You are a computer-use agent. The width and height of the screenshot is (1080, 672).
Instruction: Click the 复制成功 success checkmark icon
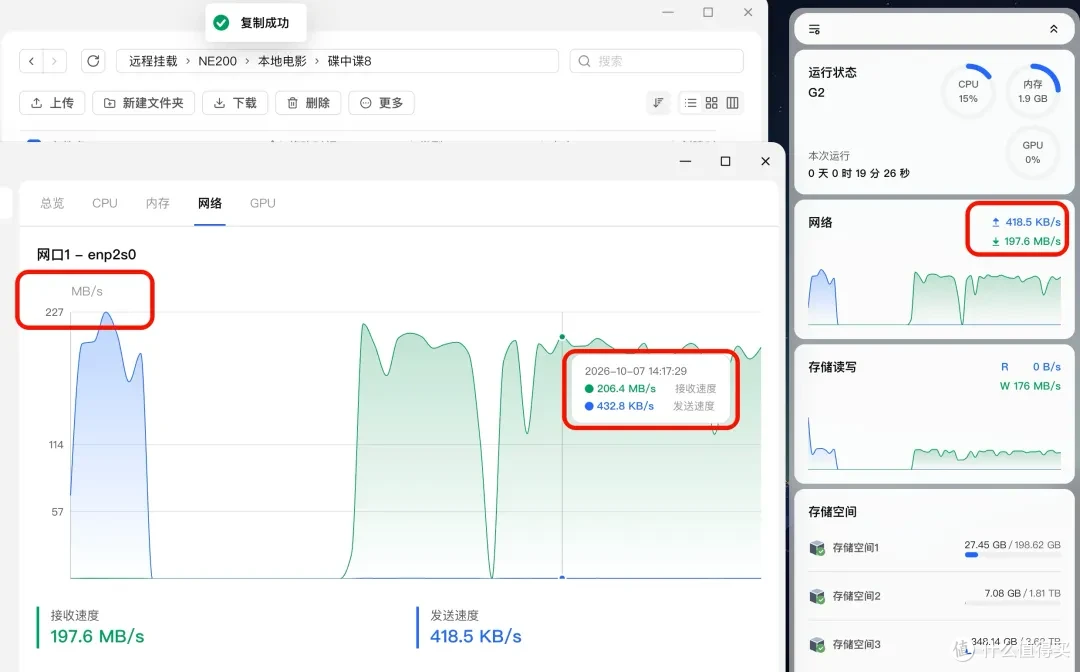[x=221, y=23]
